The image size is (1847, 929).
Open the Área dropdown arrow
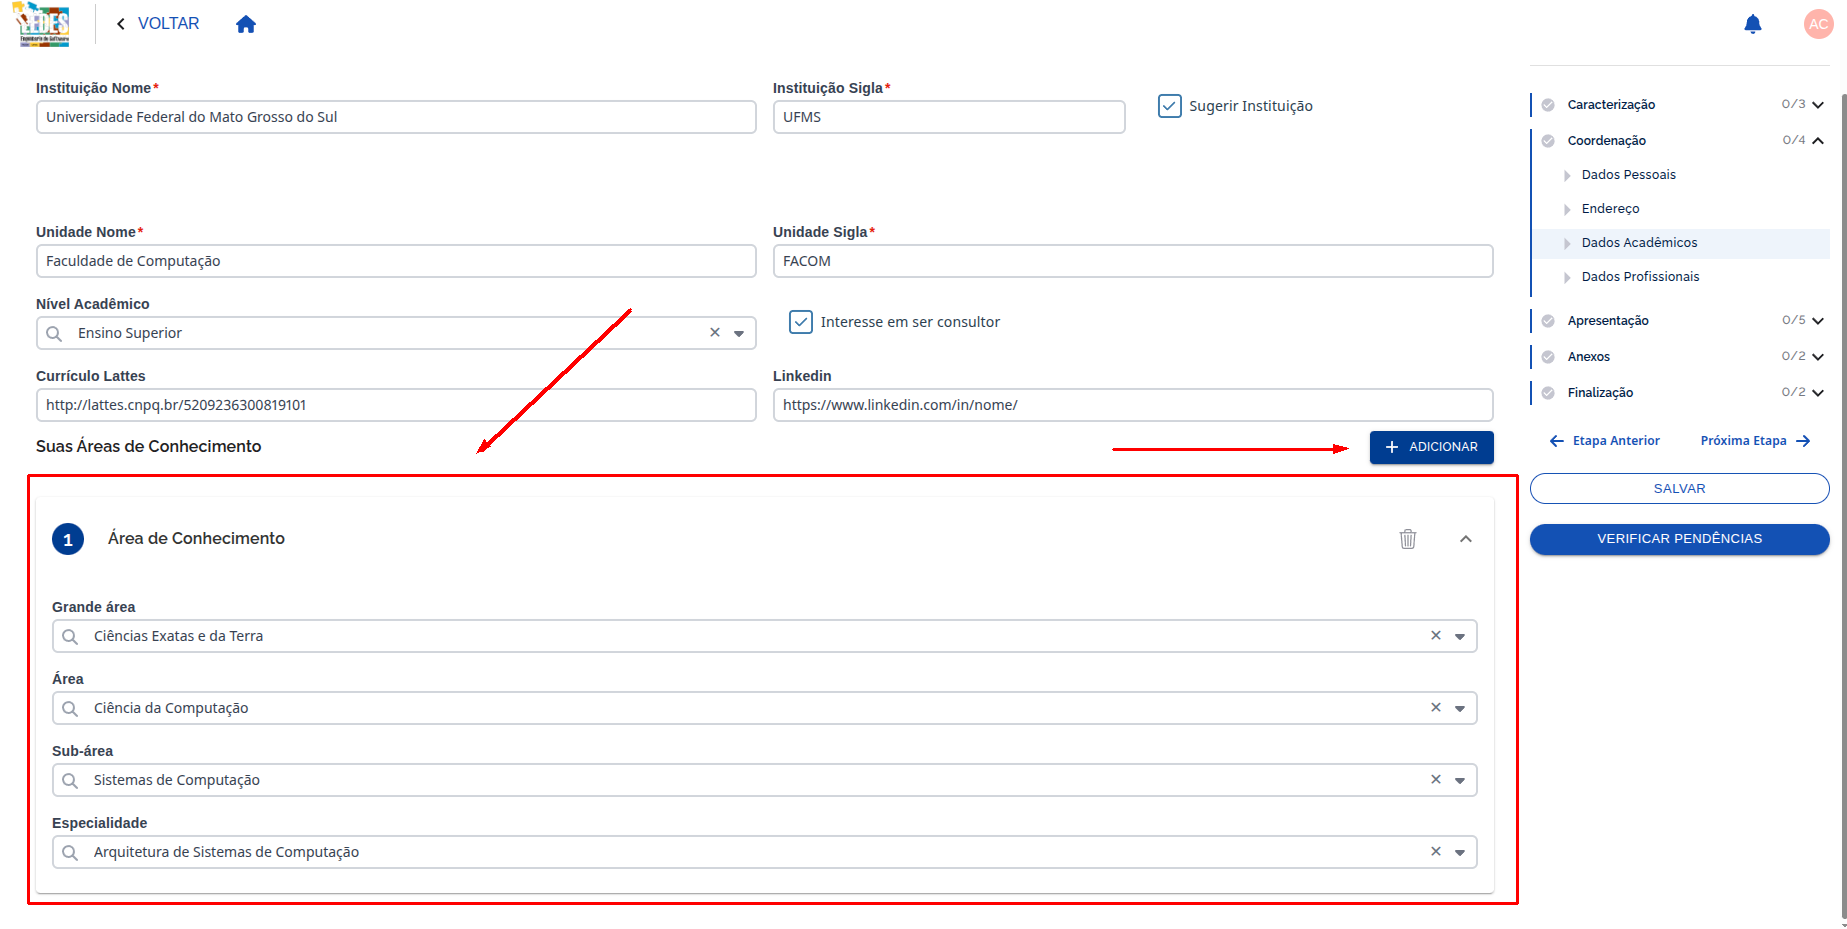tap(1460, 709)
